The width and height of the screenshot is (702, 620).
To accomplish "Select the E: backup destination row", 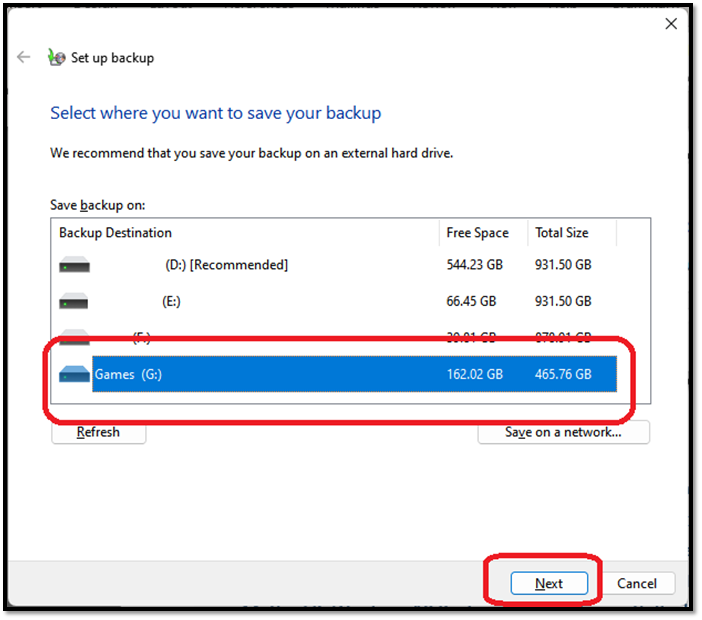I will coord(338,301).
